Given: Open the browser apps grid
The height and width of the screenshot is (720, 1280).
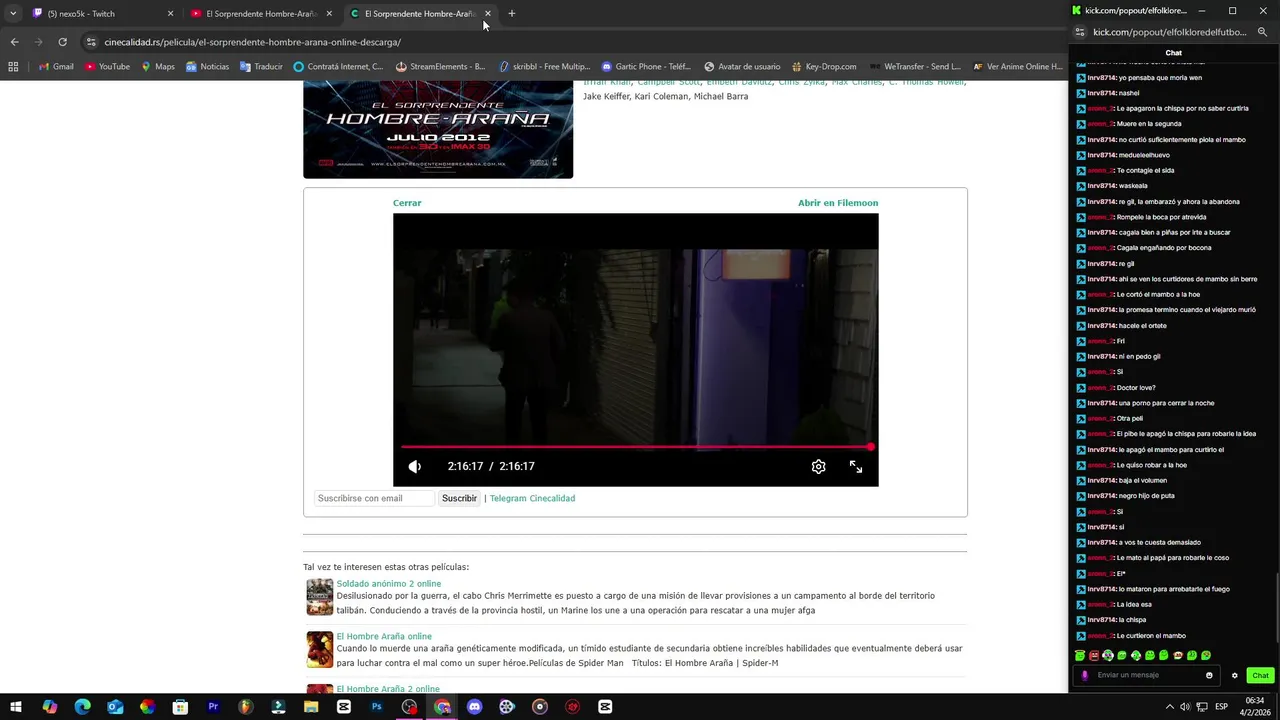Looking at the screenshot, I should (13, 67).
